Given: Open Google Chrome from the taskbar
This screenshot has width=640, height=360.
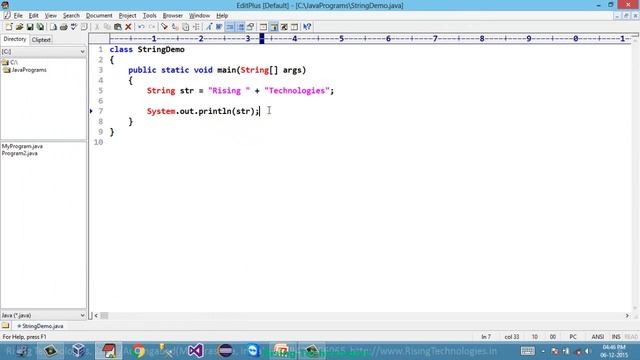Looking at the screenshot, I should [x=138, y=351].
